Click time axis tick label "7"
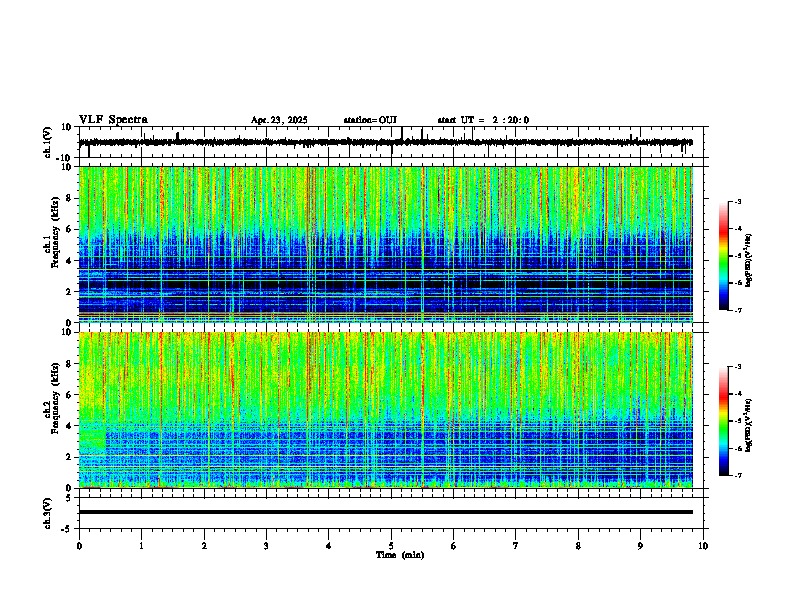Image resolution: width=792 pixels, height=612 pixels. [x=516, y=546]
